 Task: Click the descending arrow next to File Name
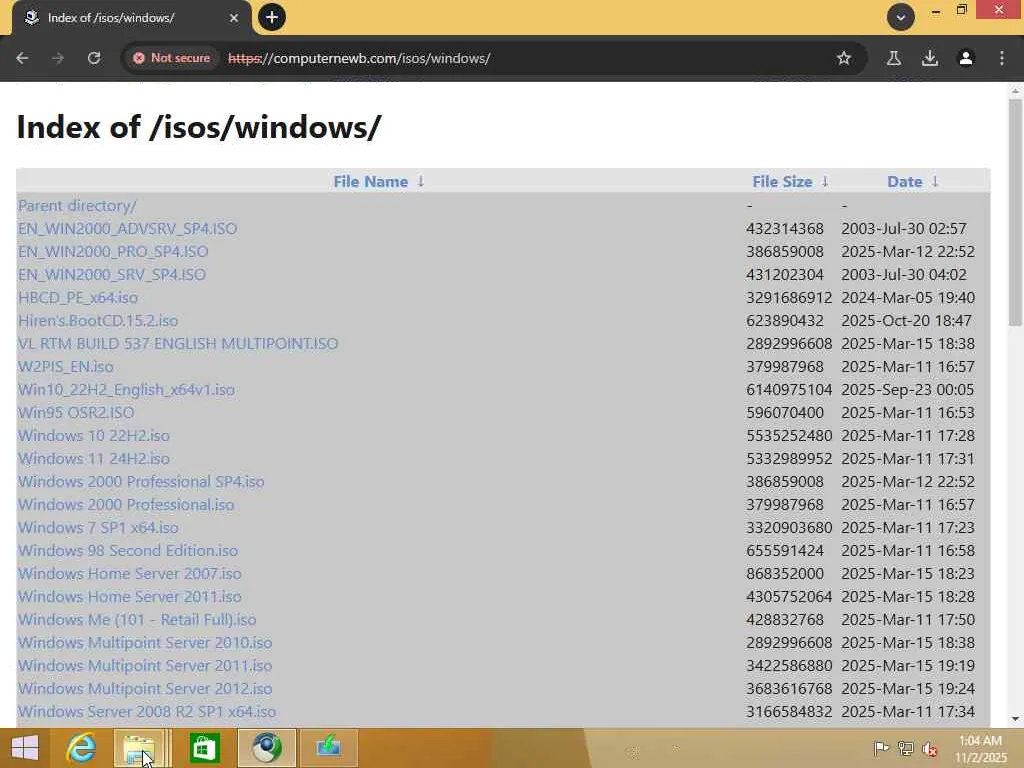[421, 182]
